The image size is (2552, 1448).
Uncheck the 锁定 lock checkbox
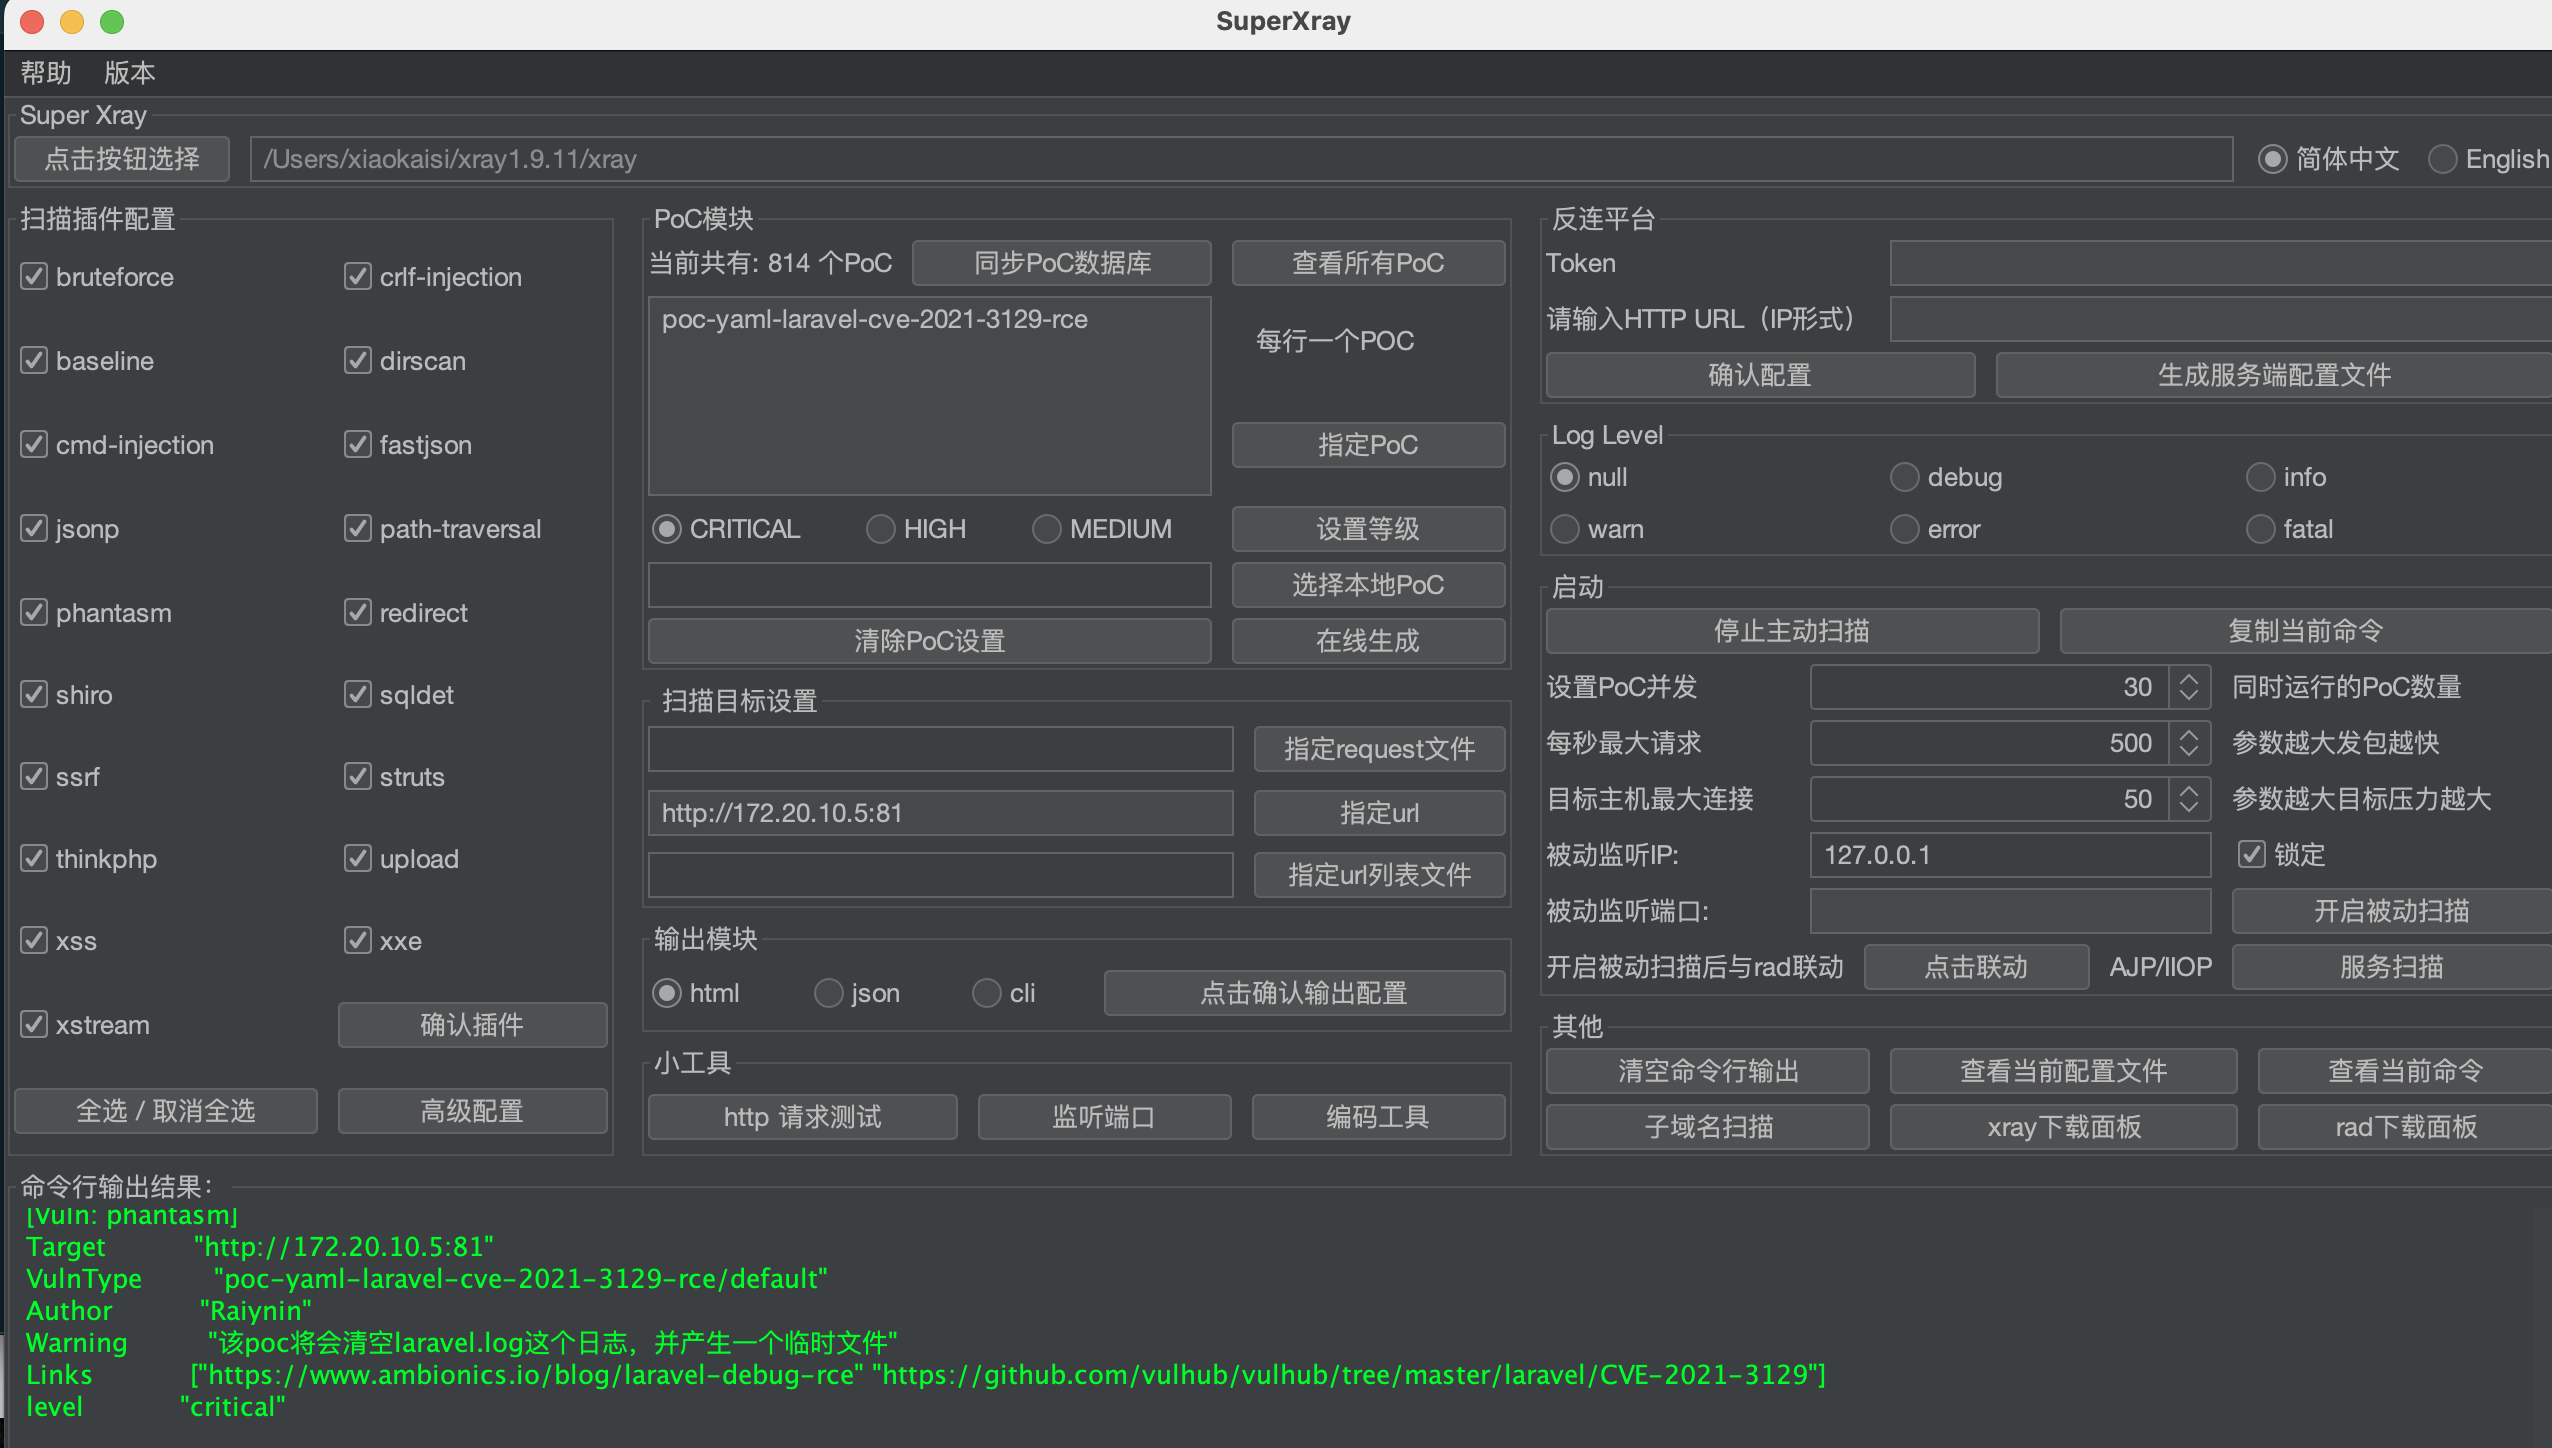point(2251,854)
